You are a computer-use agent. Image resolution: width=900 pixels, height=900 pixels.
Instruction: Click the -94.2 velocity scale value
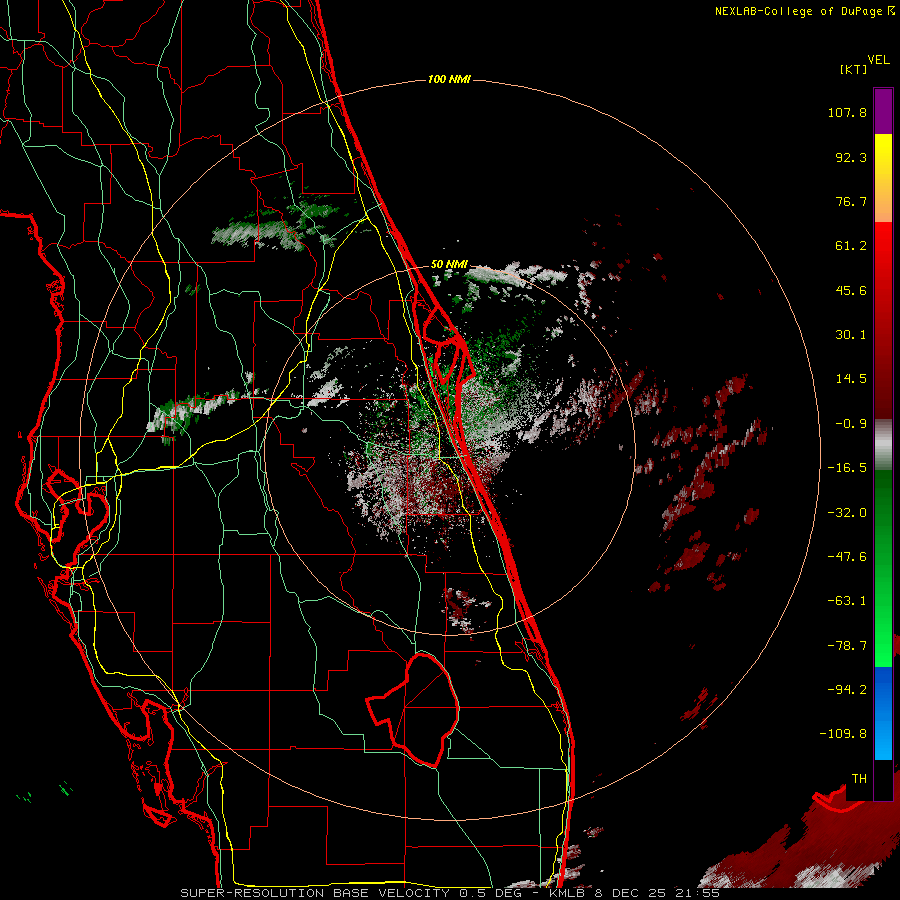point(847,689)
